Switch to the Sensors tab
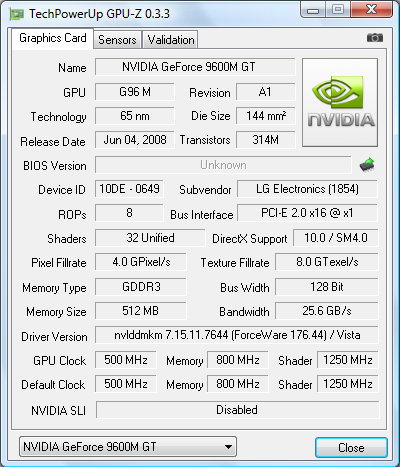400x467 pixels. [117, 40]
